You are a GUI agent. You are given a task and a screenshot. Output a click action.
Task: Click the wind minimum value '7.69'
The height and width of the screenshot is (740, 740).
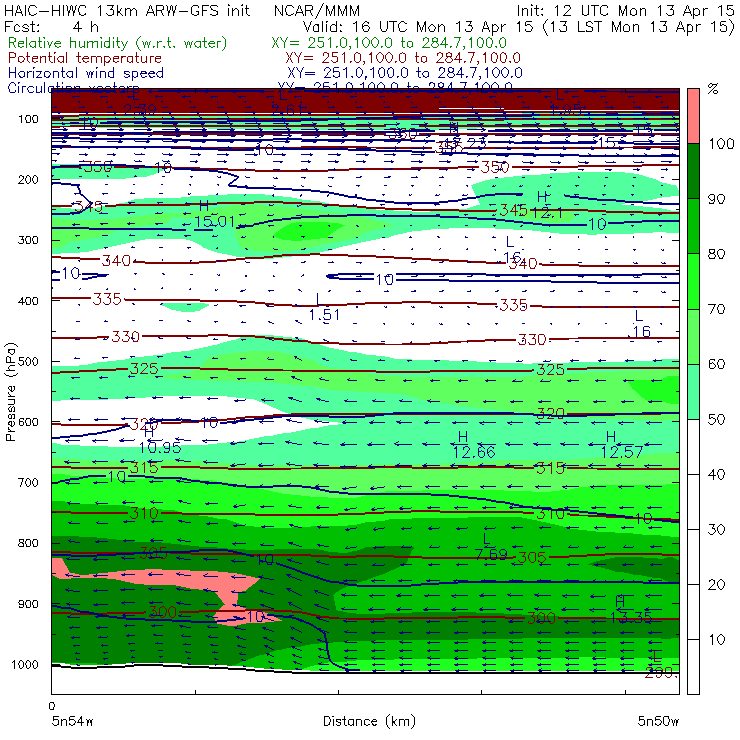491,554
